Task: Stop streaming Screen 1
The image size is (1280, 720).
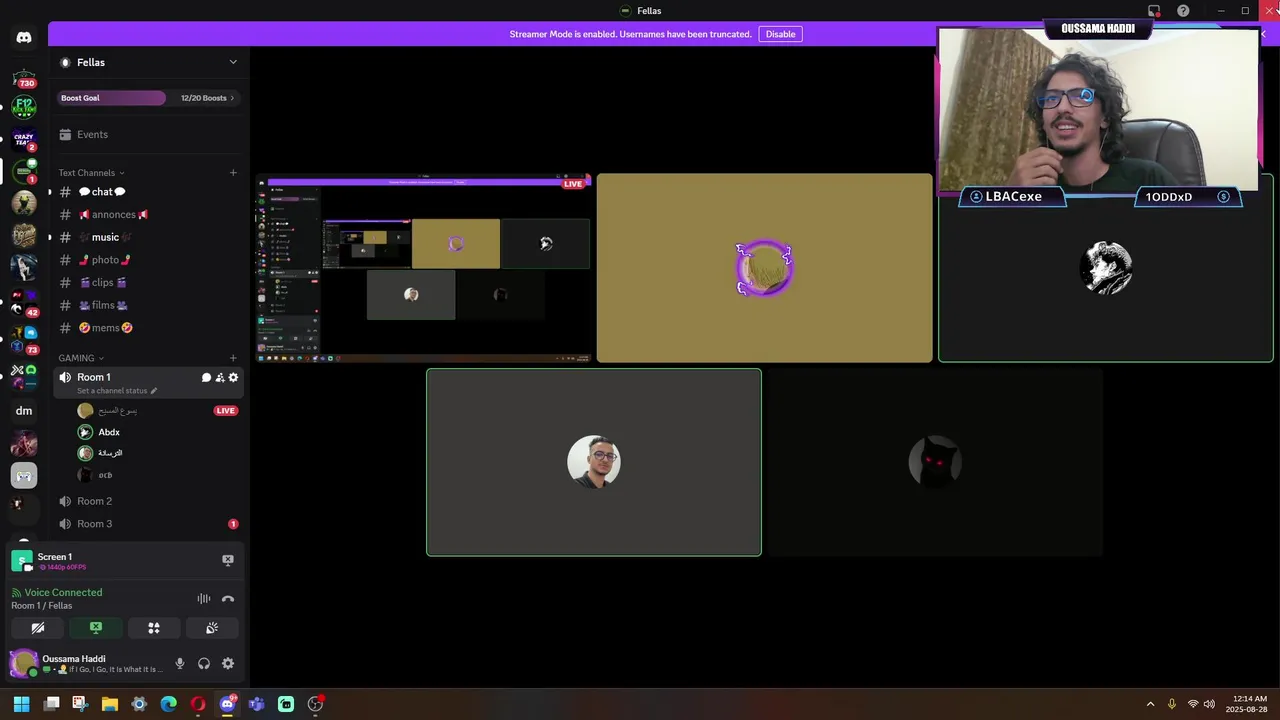Action: (x=228, y=560)
